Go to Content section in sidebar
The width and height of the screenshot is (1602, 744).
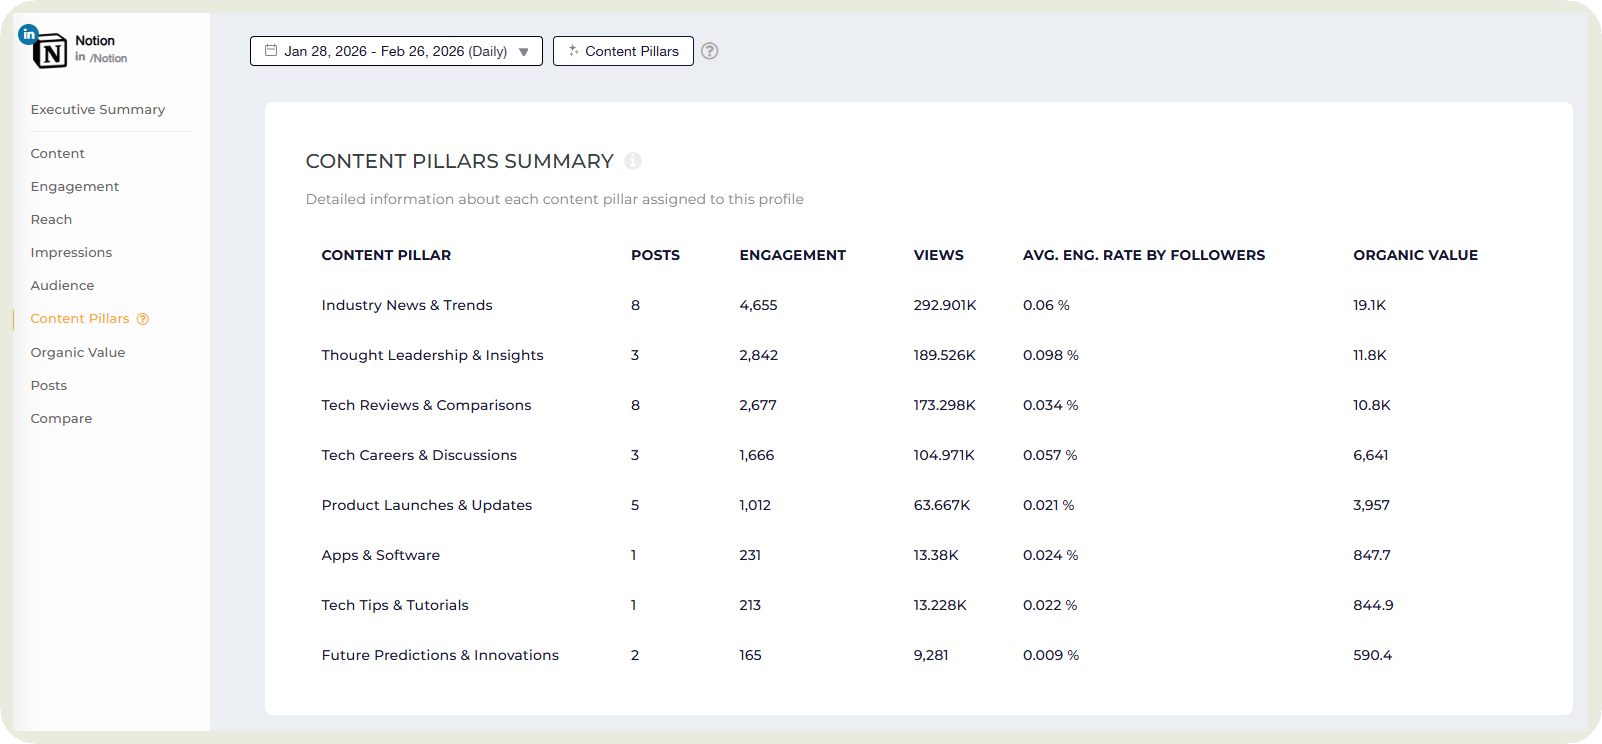coord(57,153)
